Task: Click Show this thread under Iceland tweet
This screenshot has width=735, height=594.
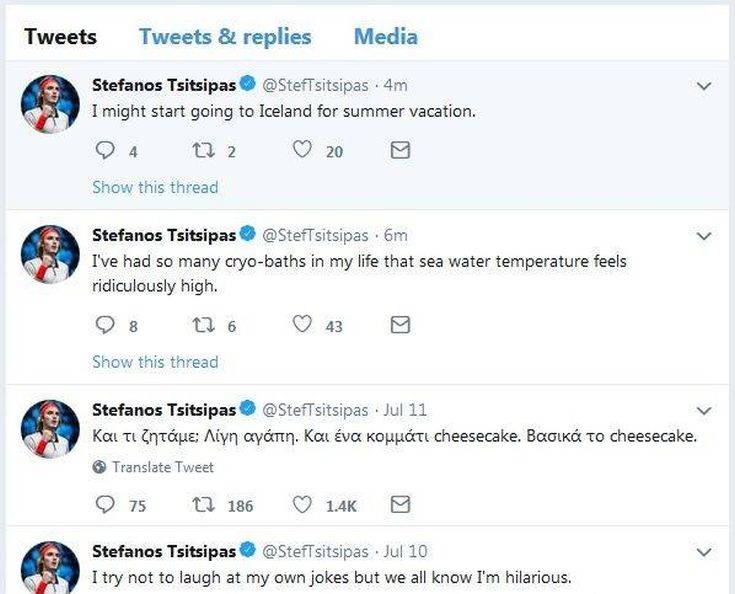Action: tap(155, 187)
